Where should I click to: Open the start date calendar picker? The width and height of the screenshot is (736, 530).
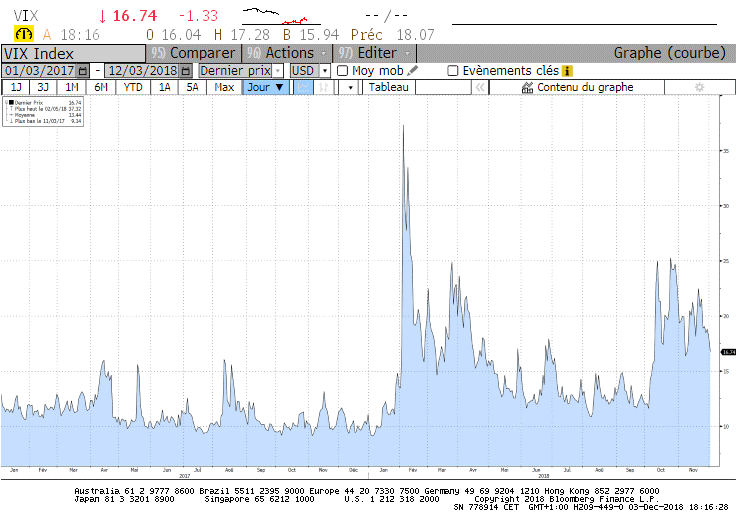click(x=83, y=71)
